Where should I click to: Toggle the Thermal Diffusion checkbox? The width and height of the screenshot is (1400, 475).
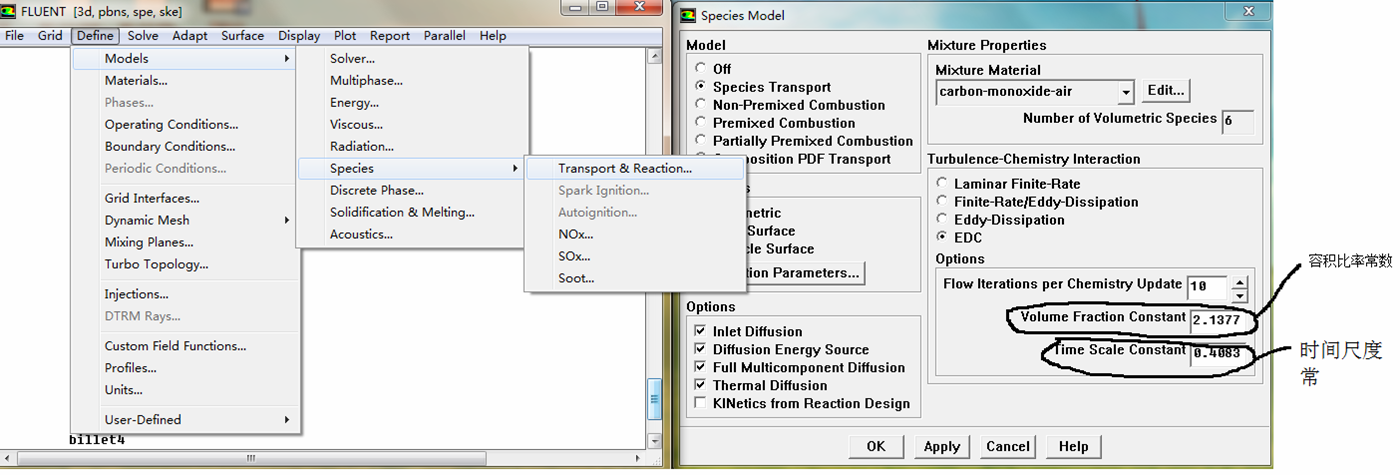699,386
